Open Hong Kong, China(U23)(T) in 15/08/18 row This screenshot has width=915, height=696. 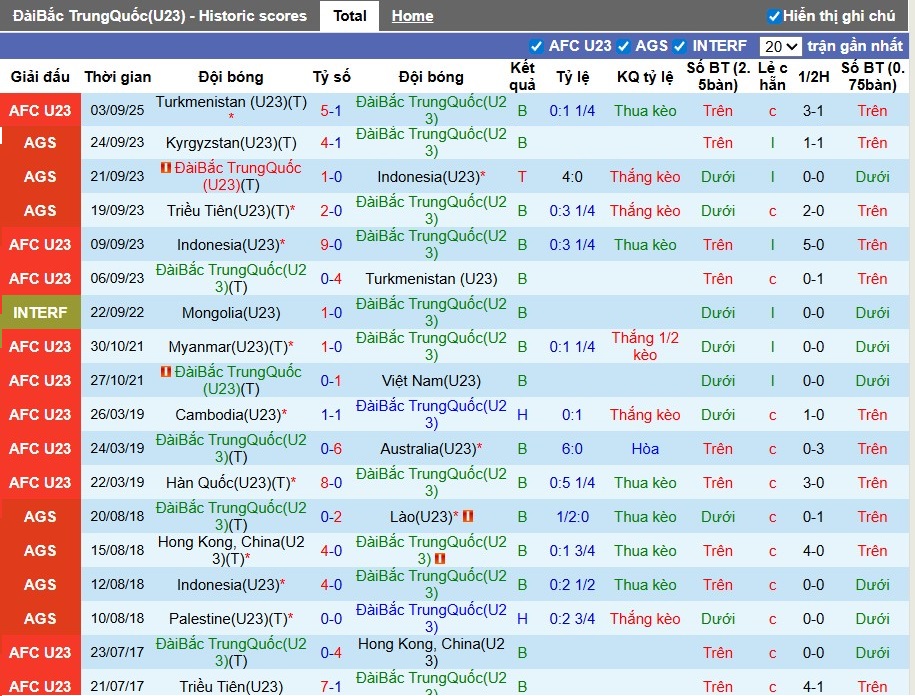[x=231, y=551]
